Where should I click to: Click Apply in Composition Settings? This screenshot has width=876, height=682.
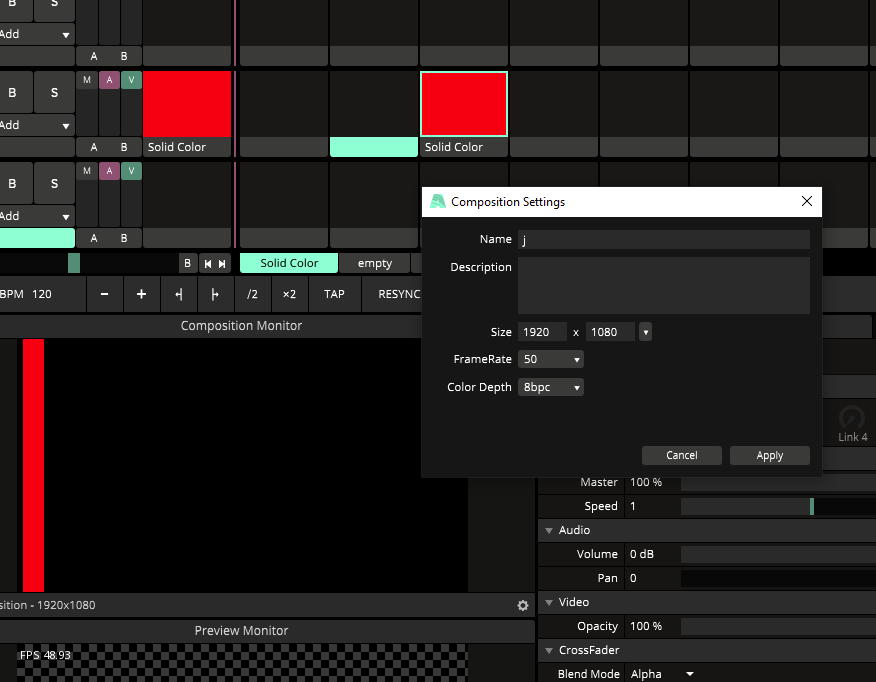point(770,455)
